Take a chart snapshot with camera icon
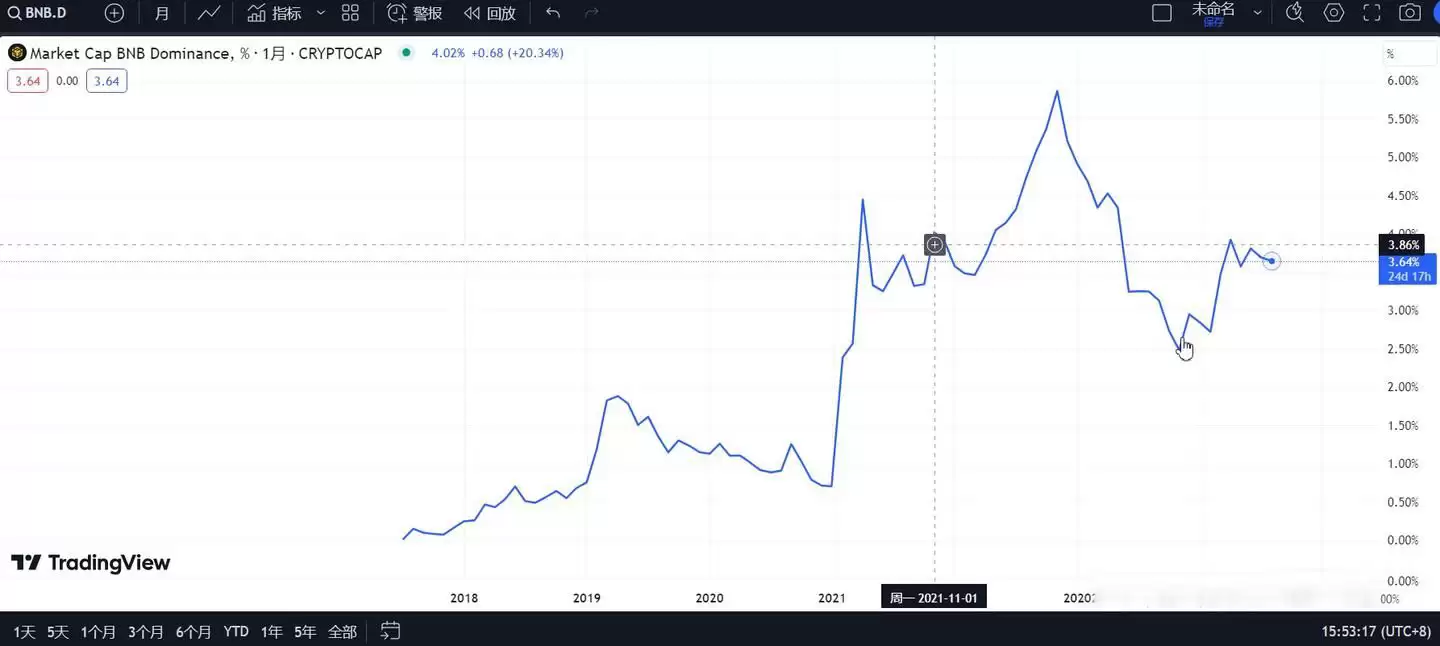This screenshot has width=1440, height=646. 1410,13
